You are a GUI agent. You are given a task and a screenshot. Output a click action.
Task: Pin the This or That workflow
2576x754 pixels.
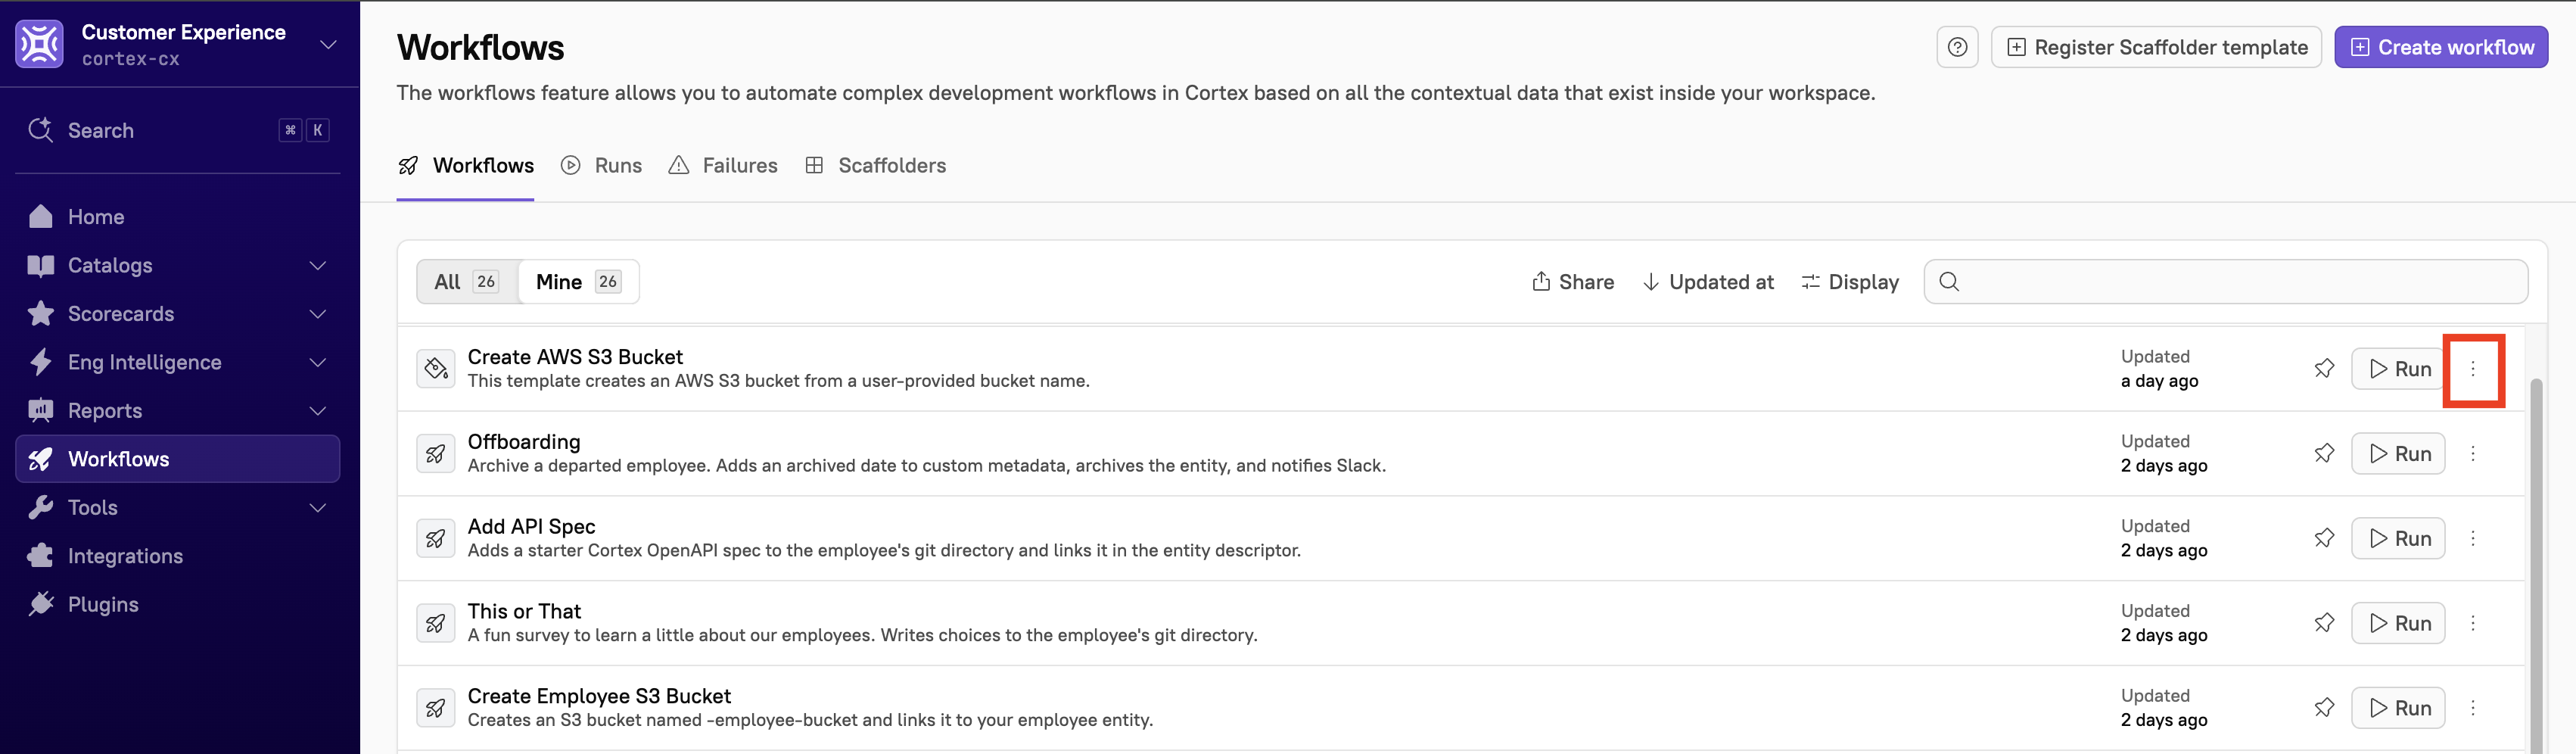click(2324, 623)
